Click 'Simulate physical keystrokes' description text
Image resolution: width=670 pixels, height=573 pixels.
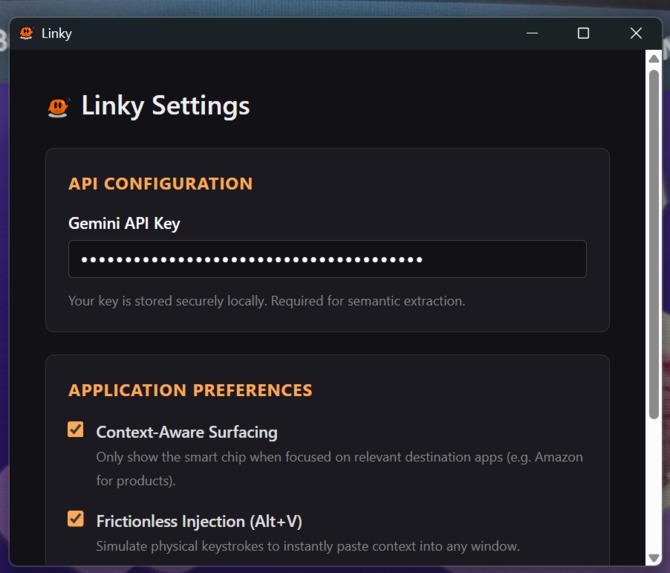point(308,546)
